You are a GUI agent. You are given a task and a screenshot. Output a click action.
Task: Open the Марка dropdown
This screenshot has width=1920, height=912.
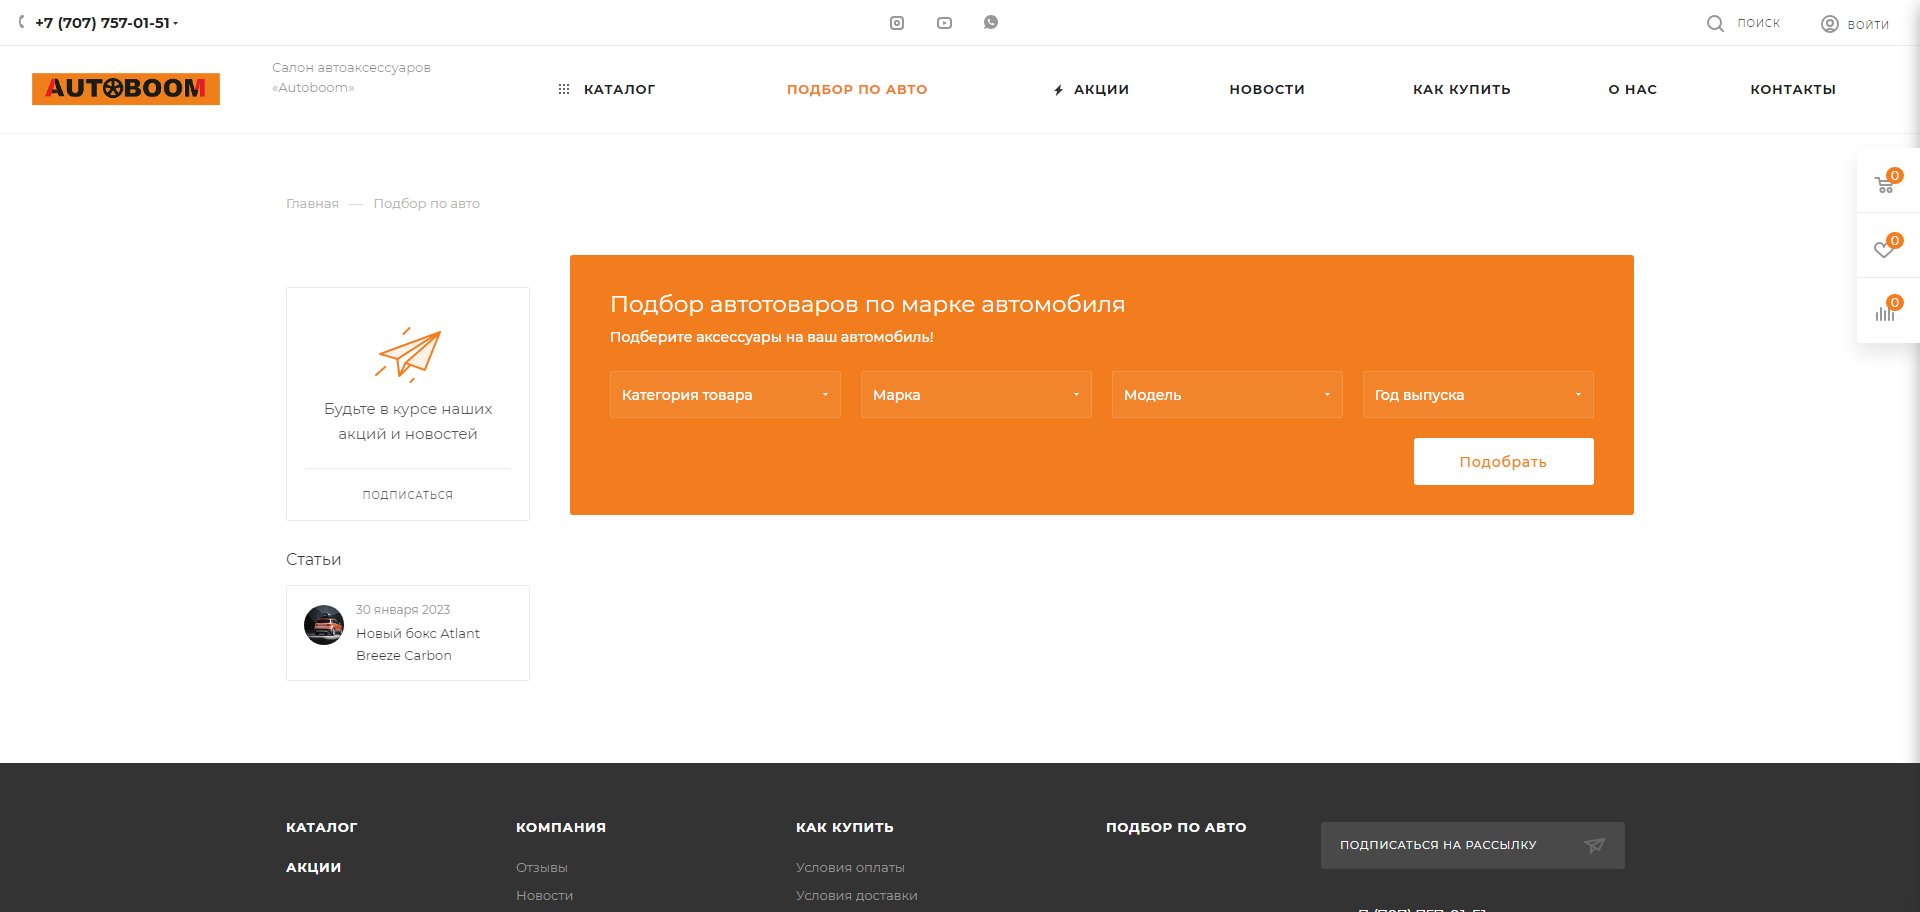pos(976,395)
